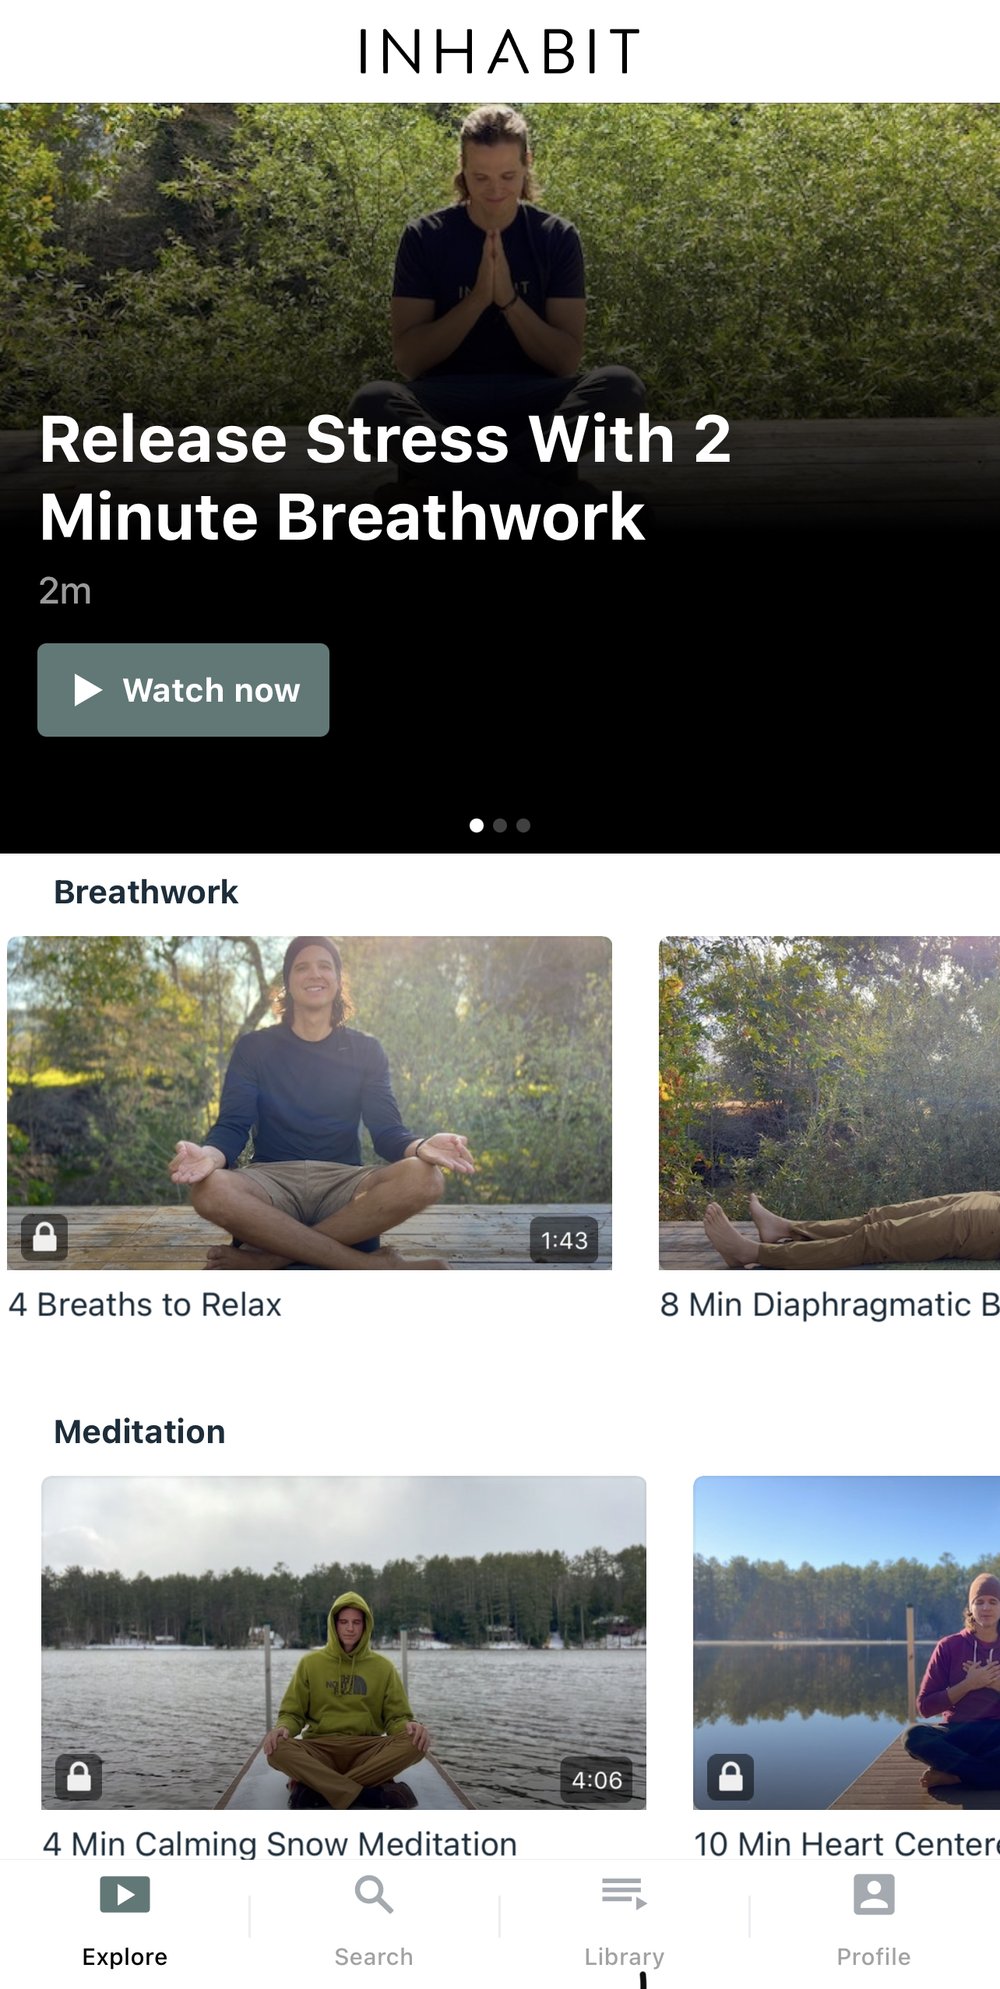
Task: Switch to the Library tab label
Action: [x=624, y=1957]
